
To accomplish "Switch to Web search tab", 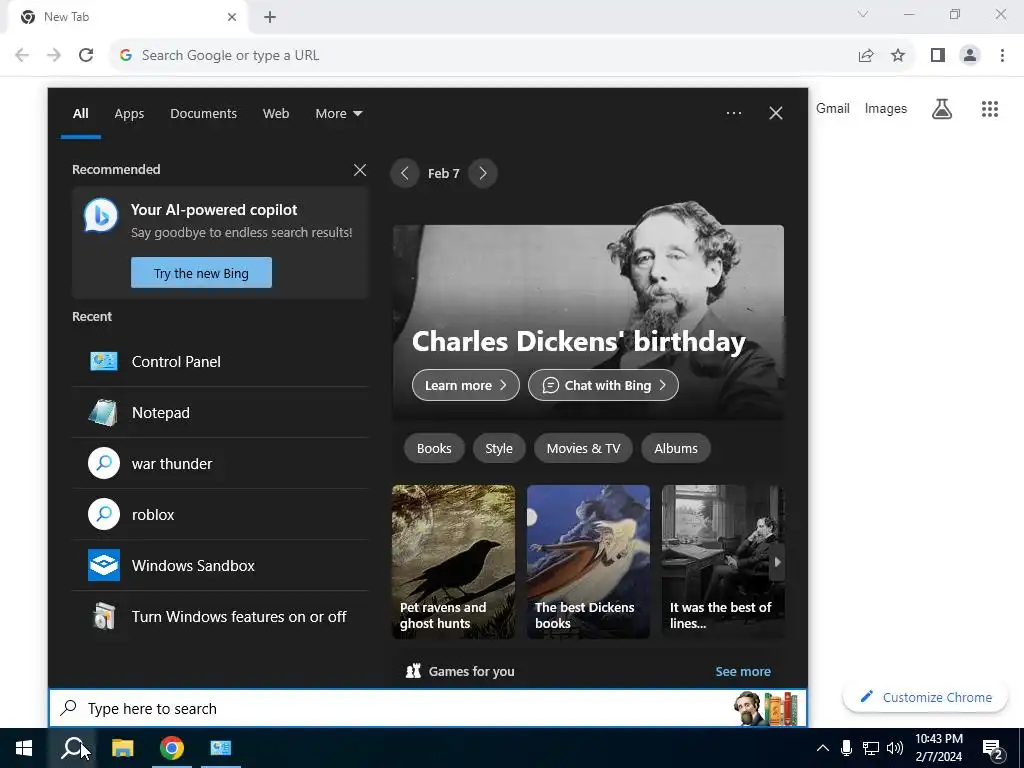I will pos(276,114).
